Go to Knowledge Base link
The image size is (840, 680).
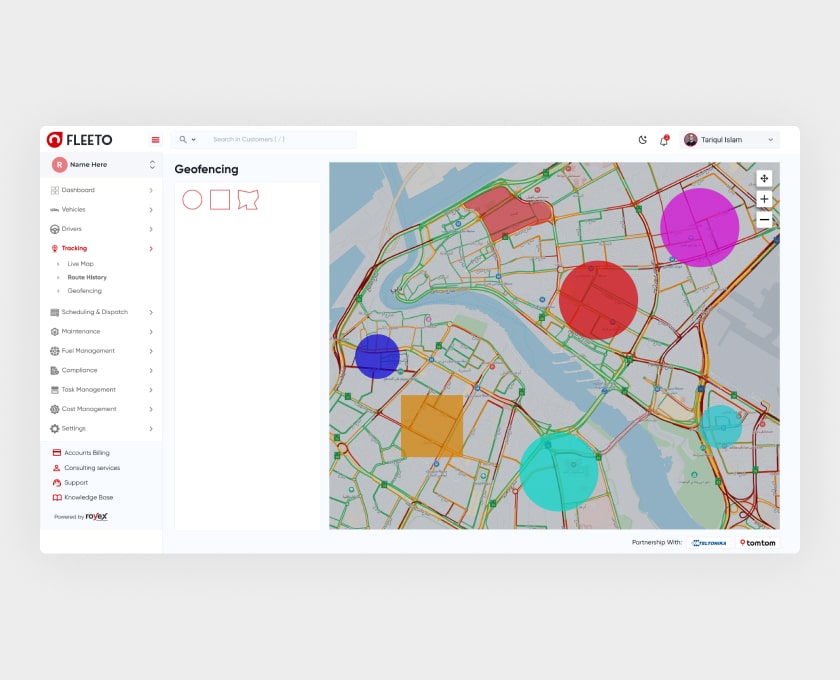(88, 497)
